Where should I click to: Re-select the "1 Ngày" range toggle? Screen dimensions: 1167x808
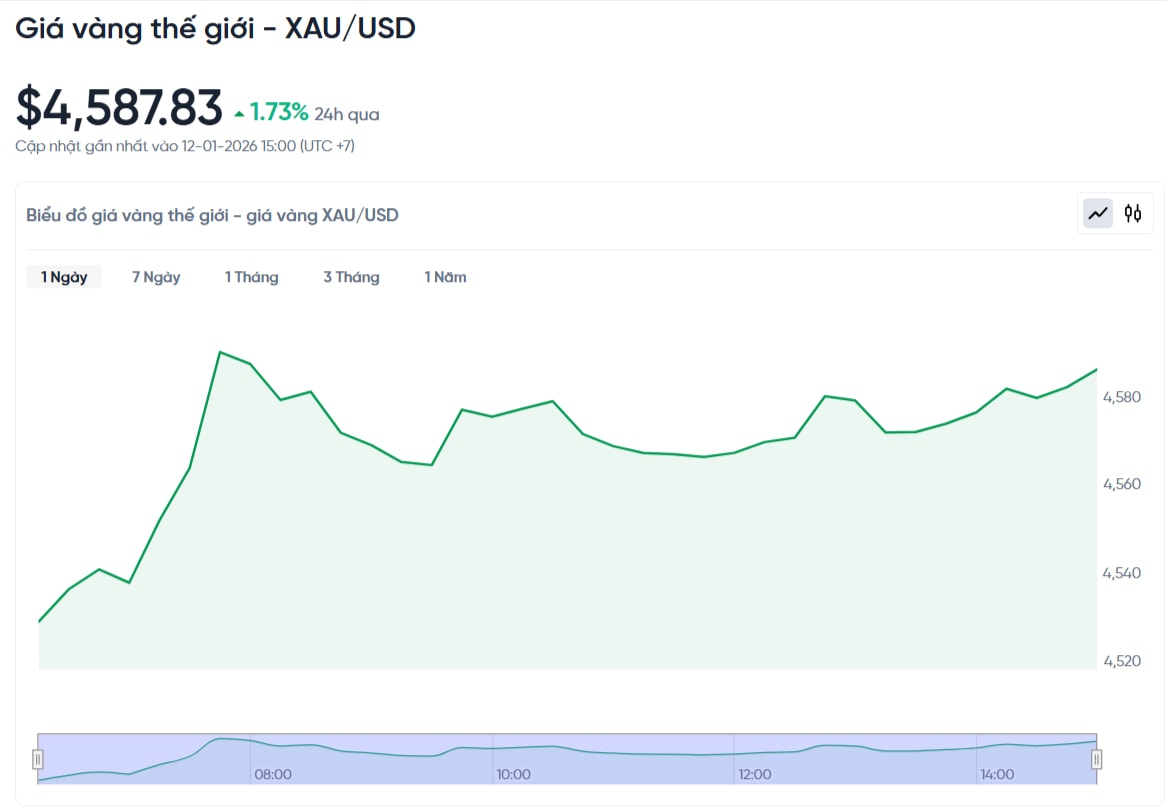click(x=64, y=276)
